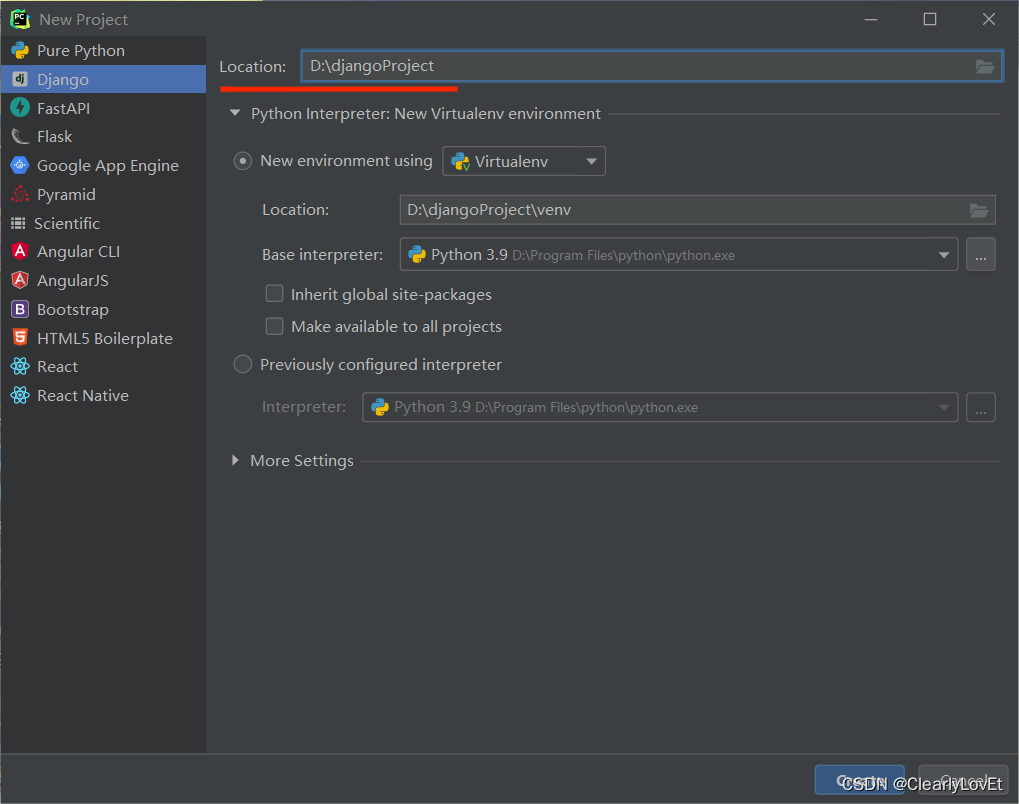Click the project Location input field
The width and height of the screenshot is (1019, 804).
click(651, 66)
